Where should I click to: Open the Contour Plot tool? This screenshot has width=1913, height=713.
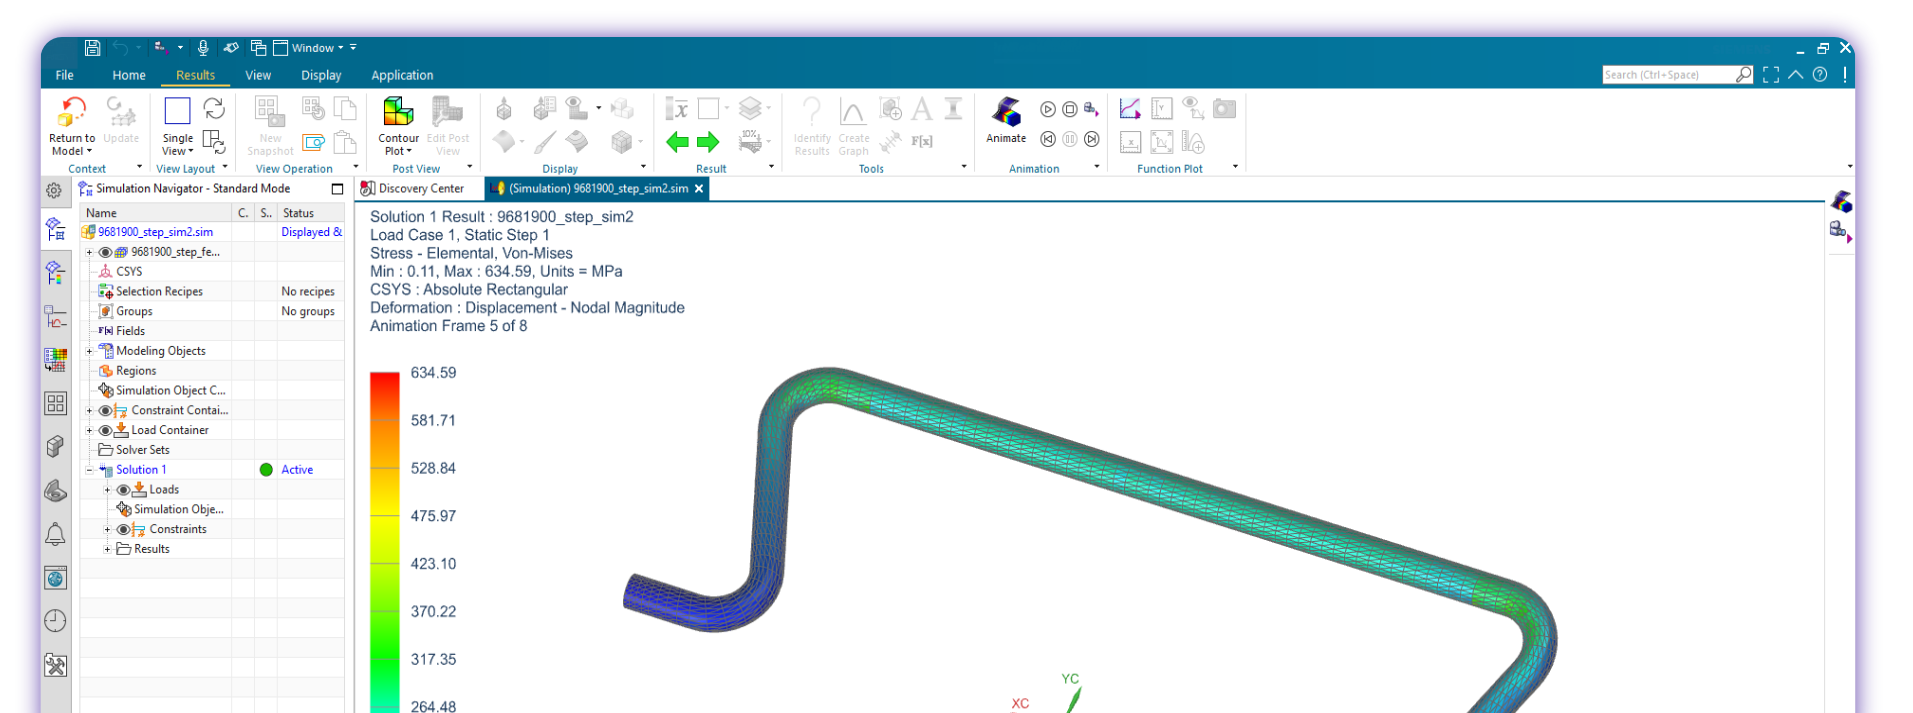tap(398, 113)
